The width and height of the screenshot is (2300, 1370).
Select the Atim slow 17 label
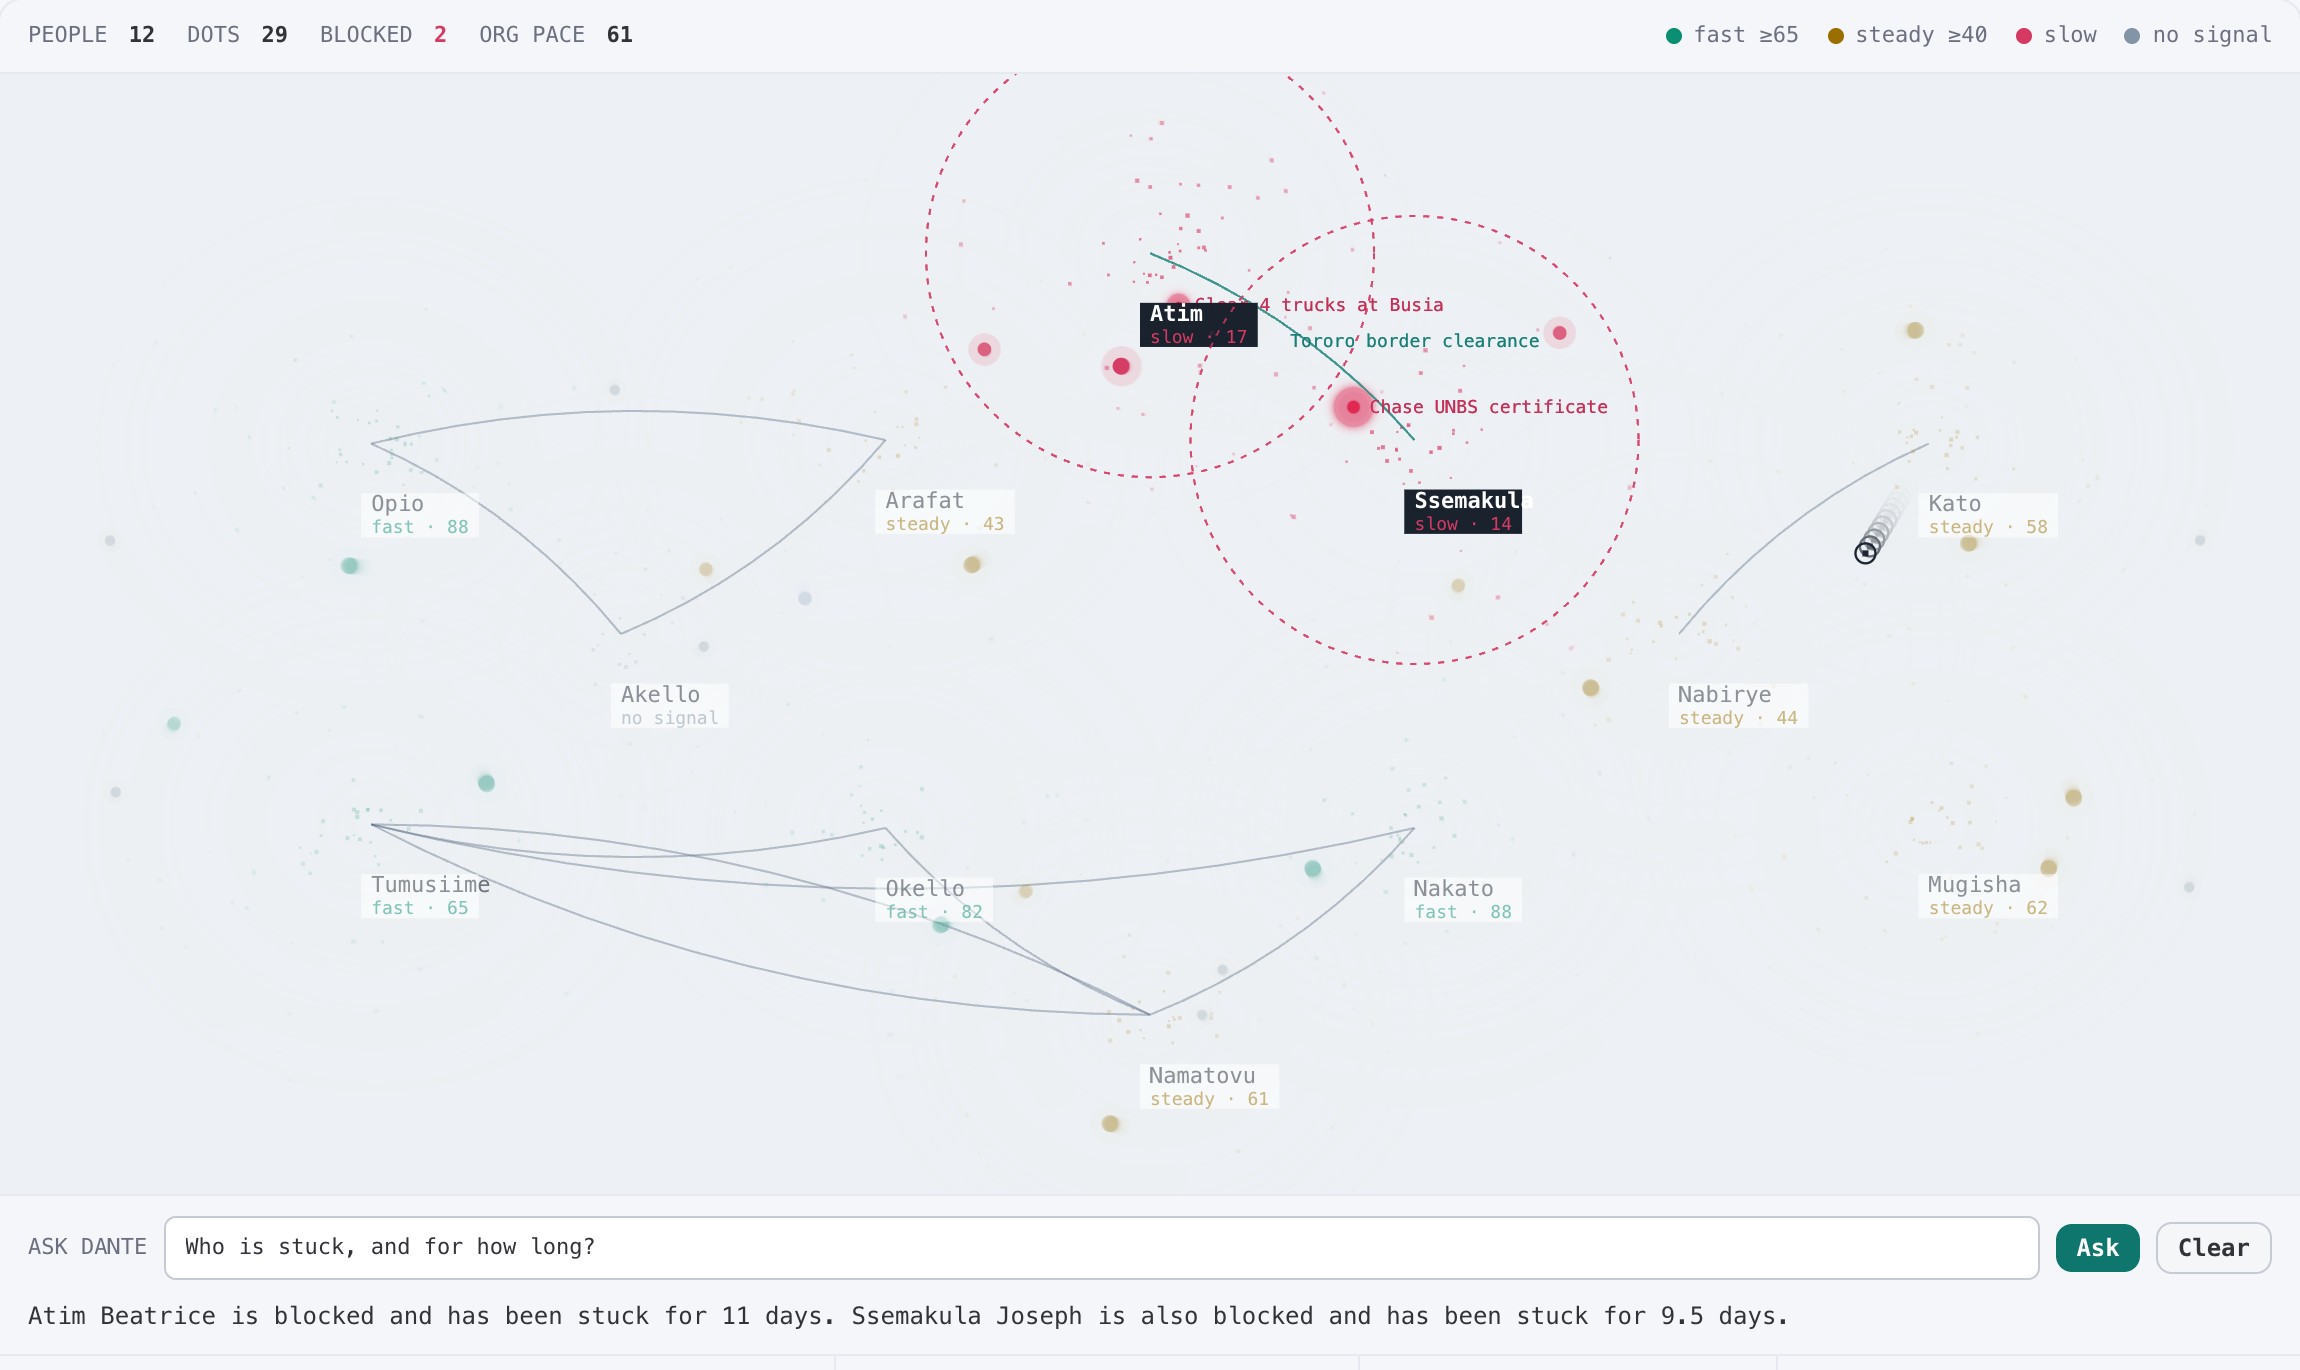(1198, 324)
